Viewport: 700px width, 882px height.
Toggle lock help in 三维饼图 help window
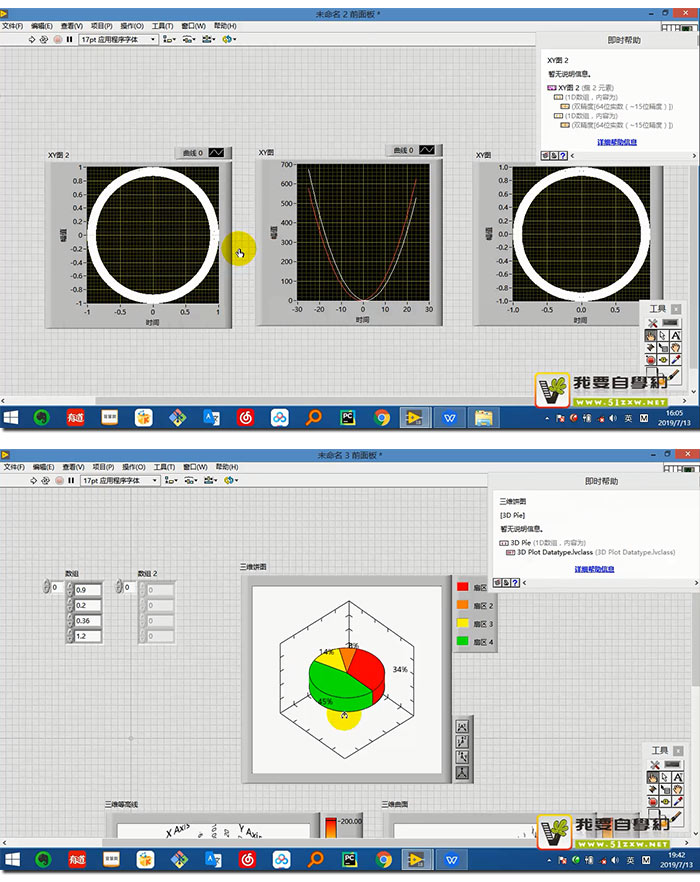(x=506, y=583)
